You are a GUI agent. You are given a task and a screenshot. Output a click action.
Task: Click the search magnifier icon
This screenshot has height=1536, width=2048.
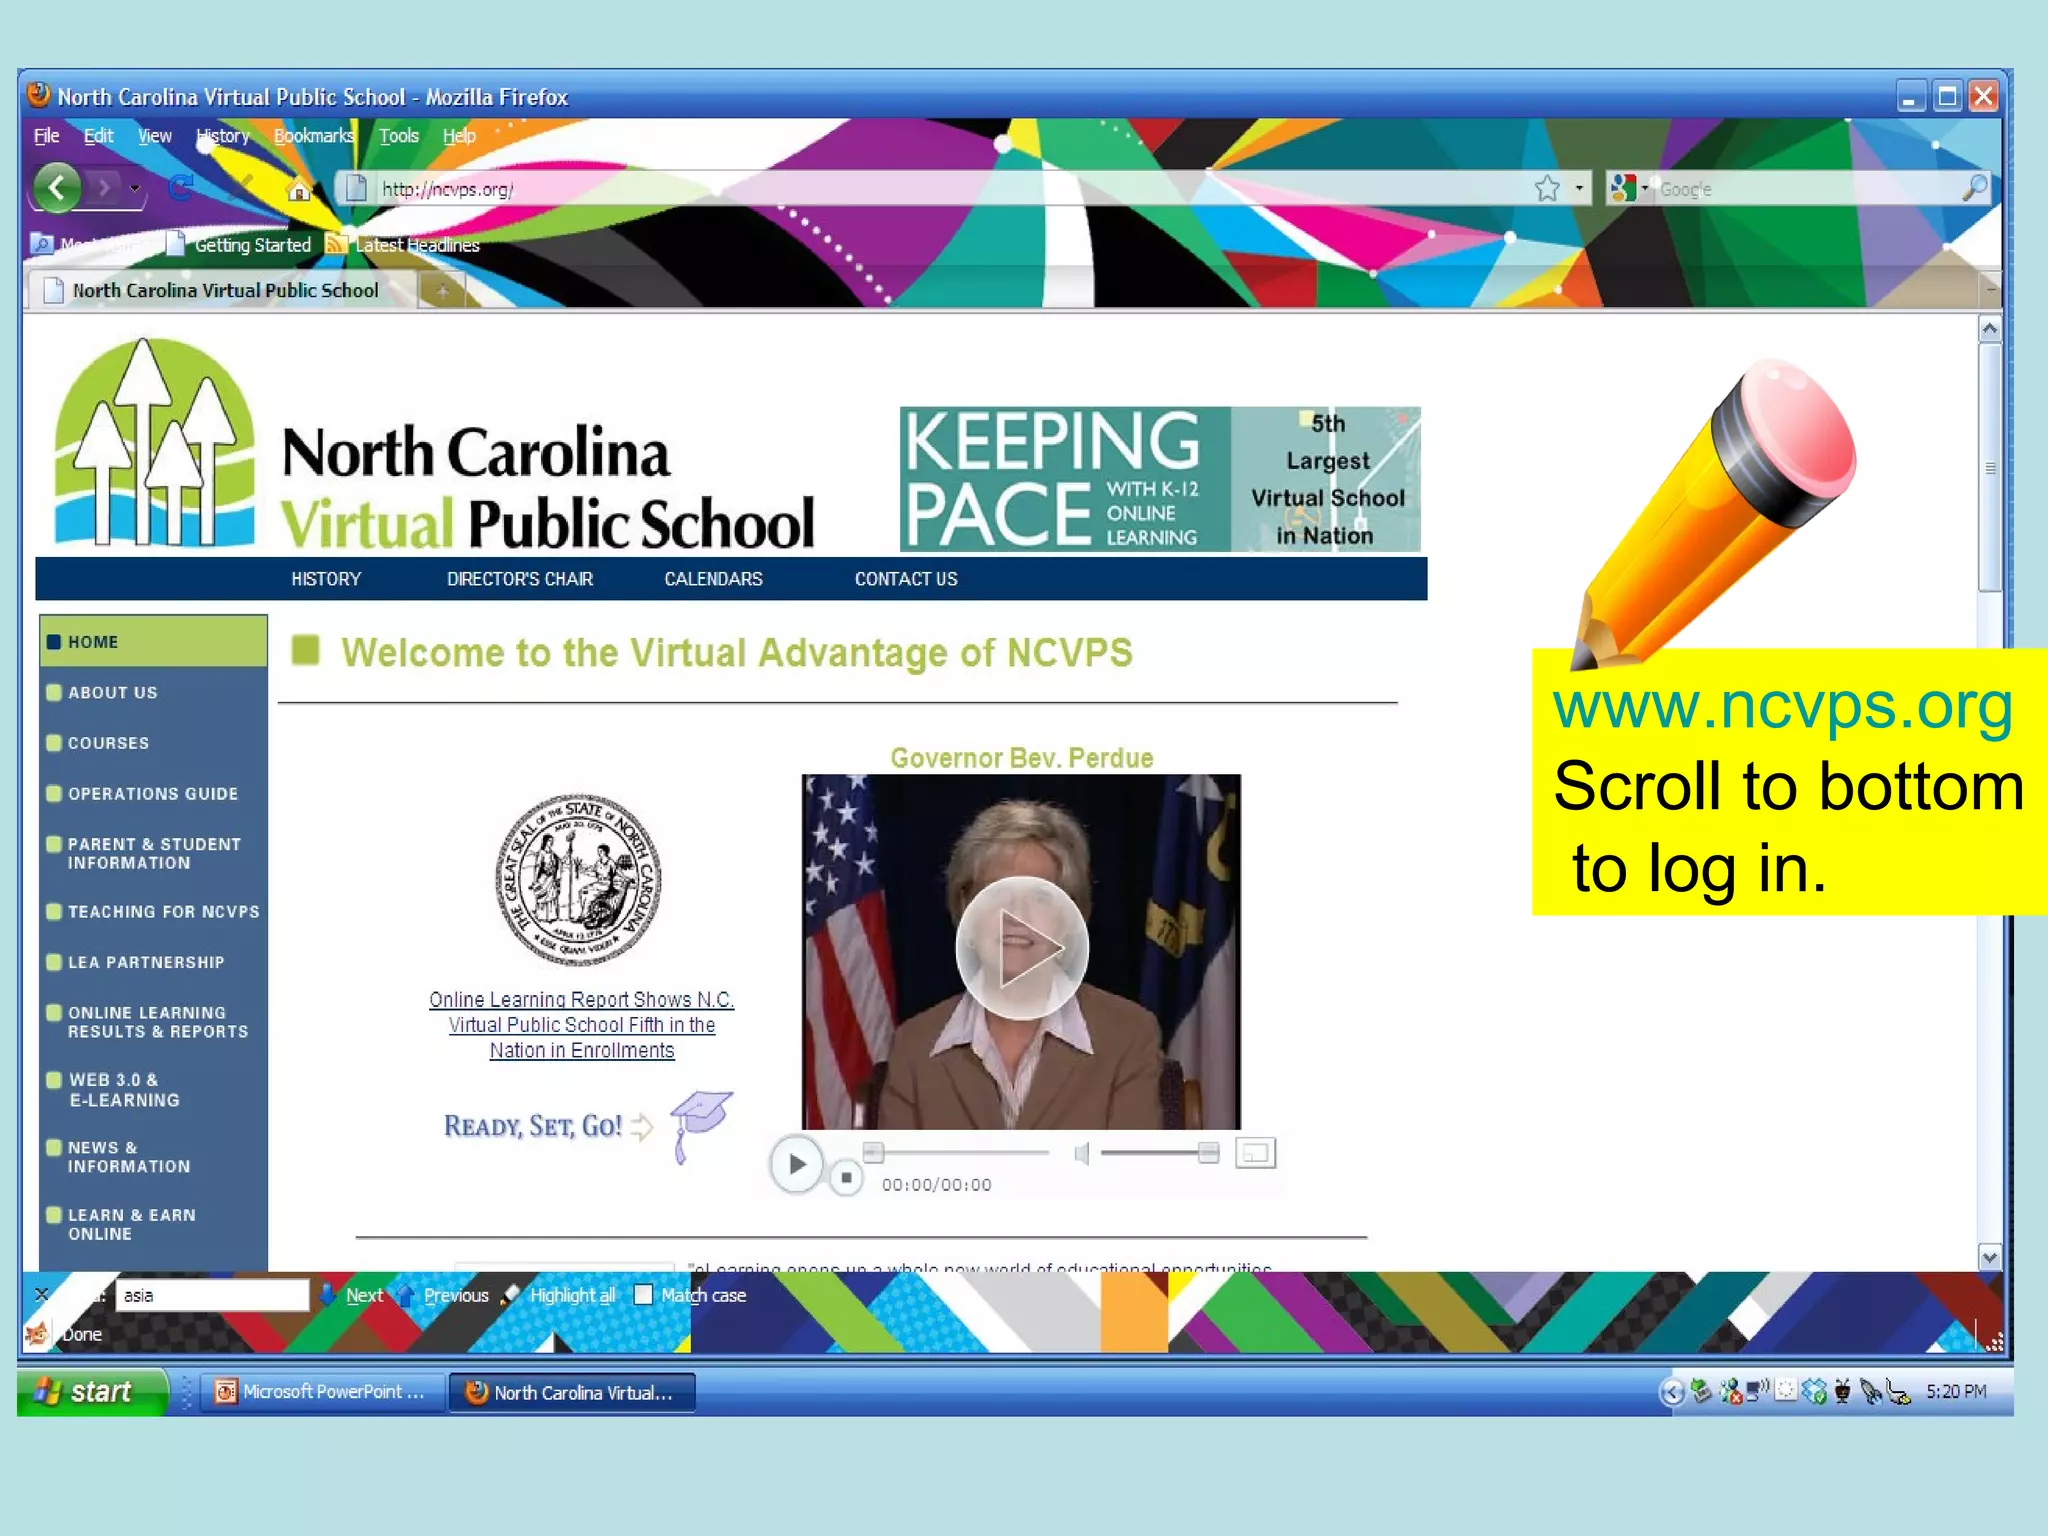[x=1975, y=188]
